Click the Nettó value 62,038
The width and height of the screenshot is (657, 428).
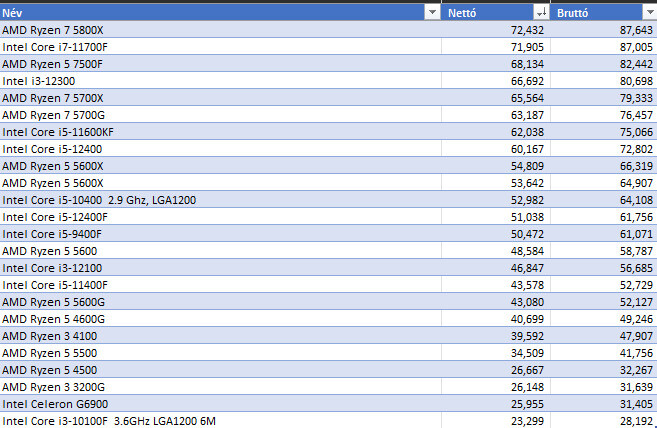click(x=527, y=132)
